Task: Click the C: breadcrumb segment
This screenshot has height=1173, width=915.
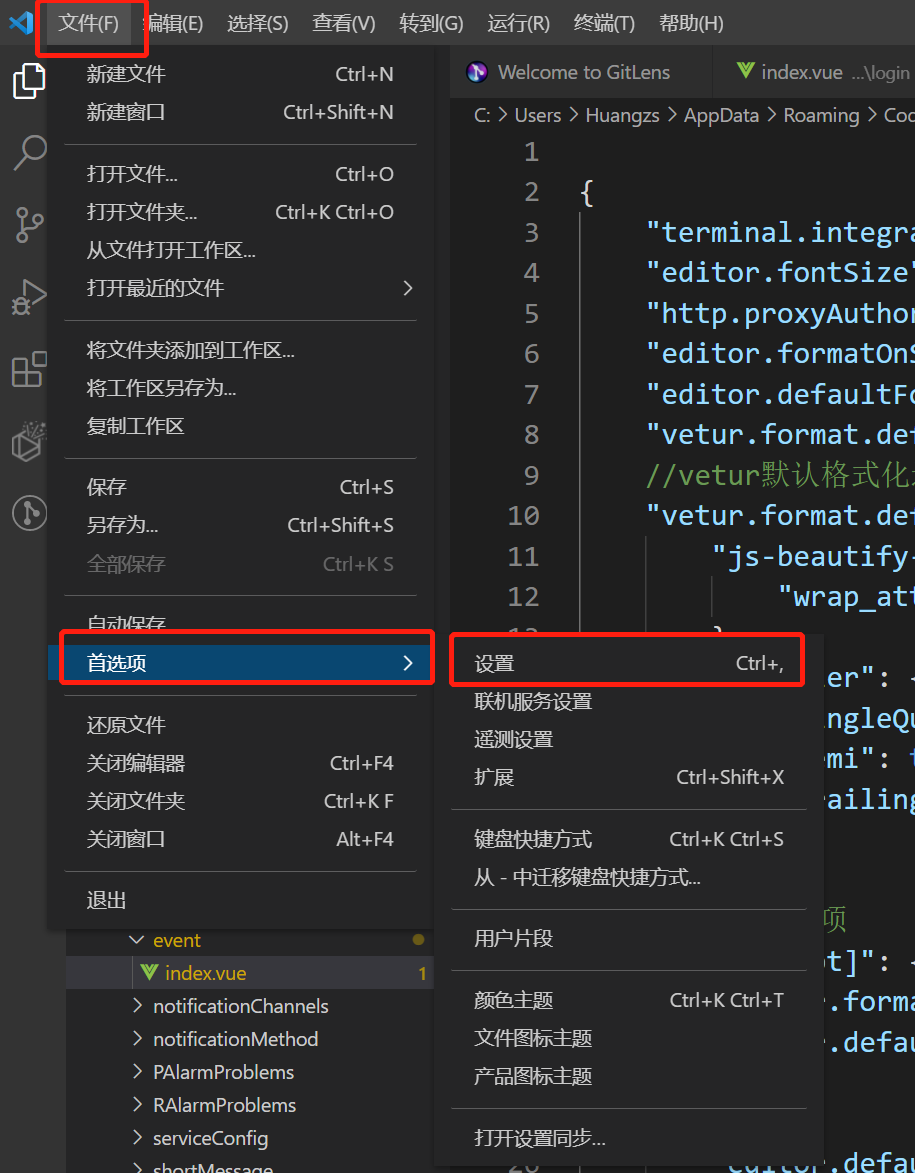Action: tap(483, 115)
